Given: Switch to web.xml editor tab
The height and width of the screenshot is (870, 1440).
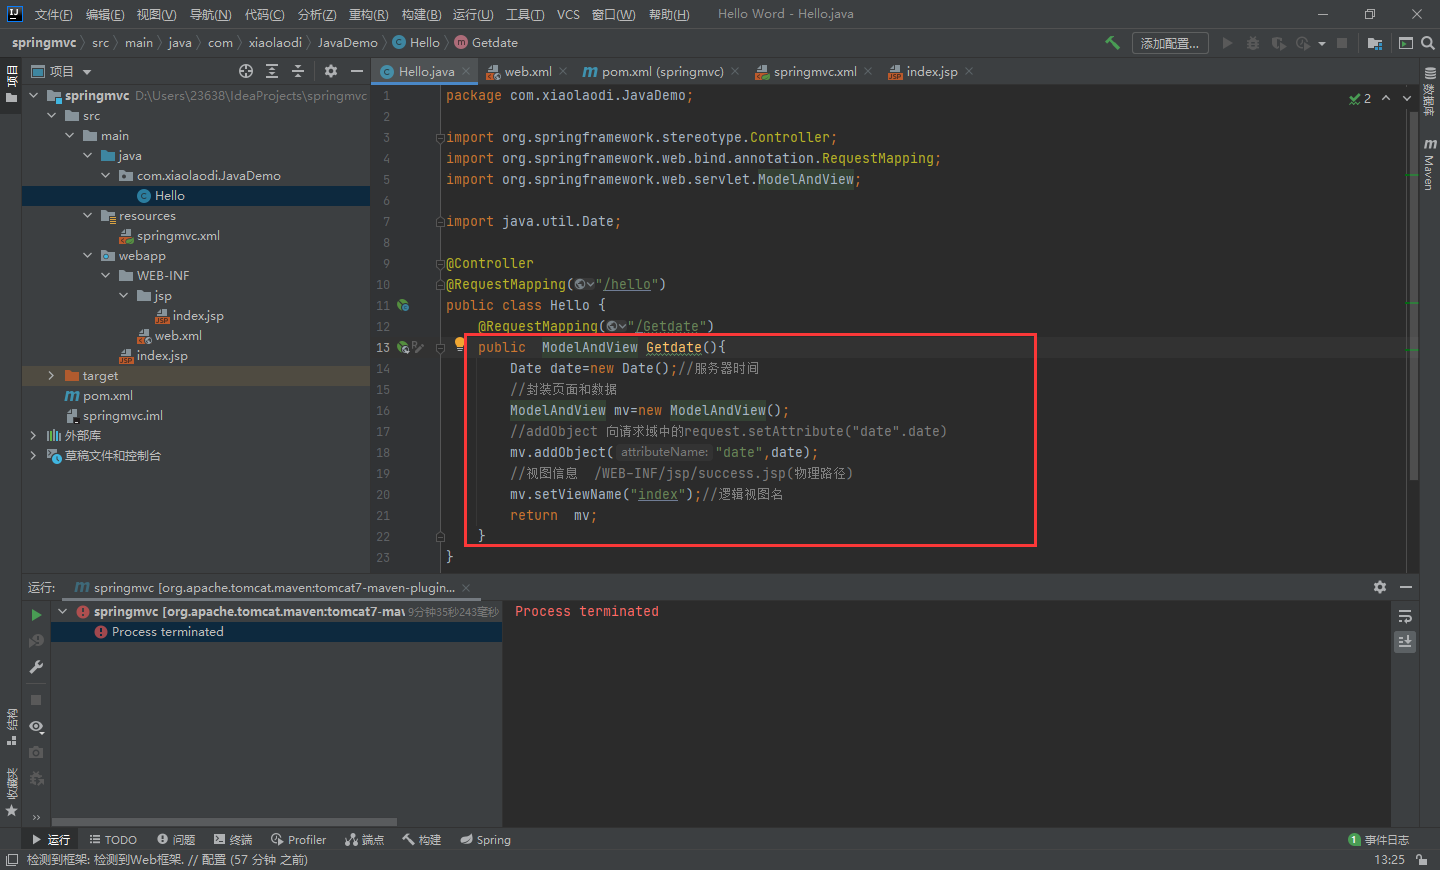Looking at the screenshot, I should 528,71.
